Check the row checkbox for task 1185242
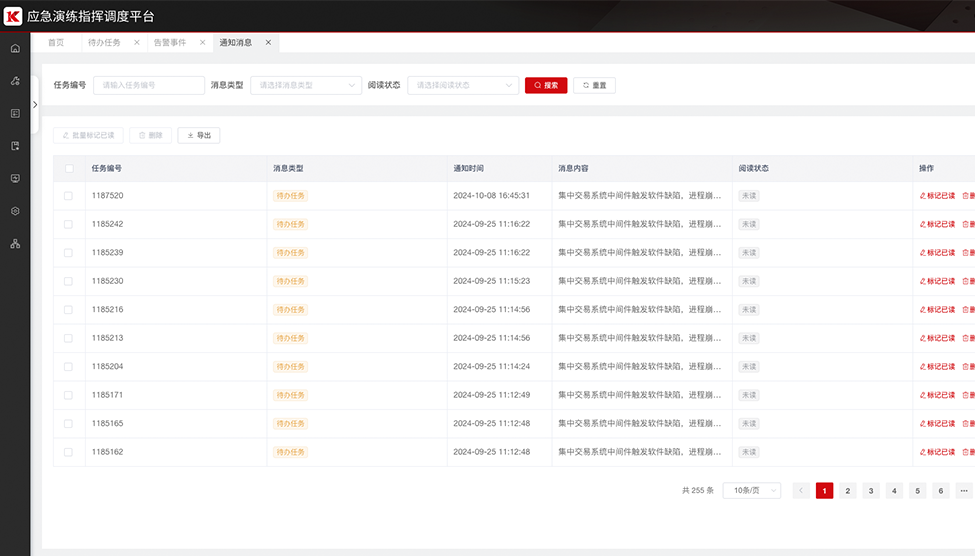This screenshot has height=556, width=975. pyautogui.click(x=68, y=225)
